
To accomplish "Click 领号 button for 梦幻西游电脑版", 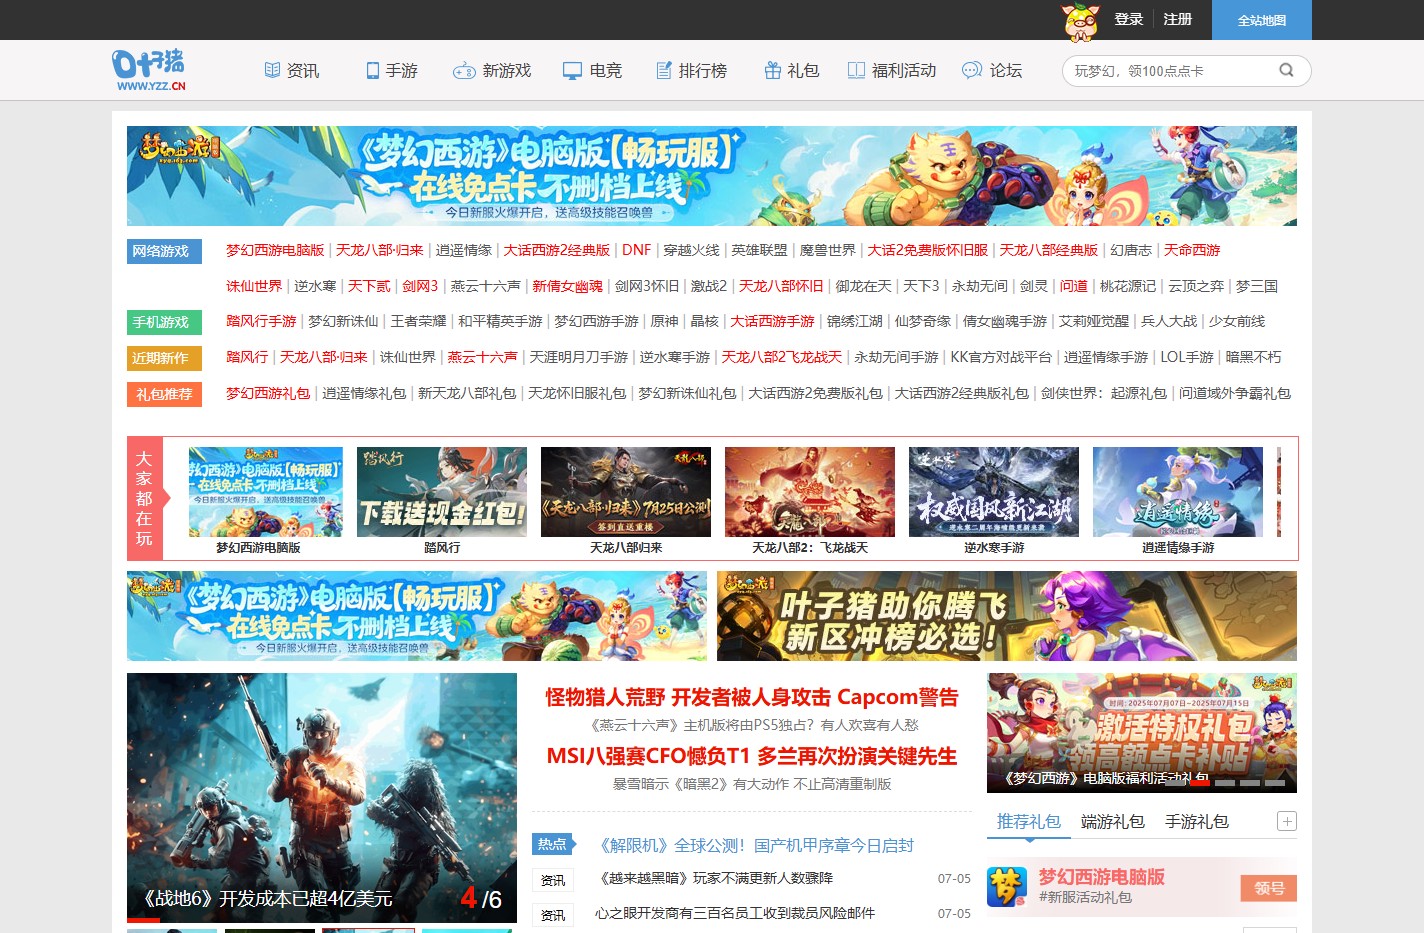I will pos(1269,888).
